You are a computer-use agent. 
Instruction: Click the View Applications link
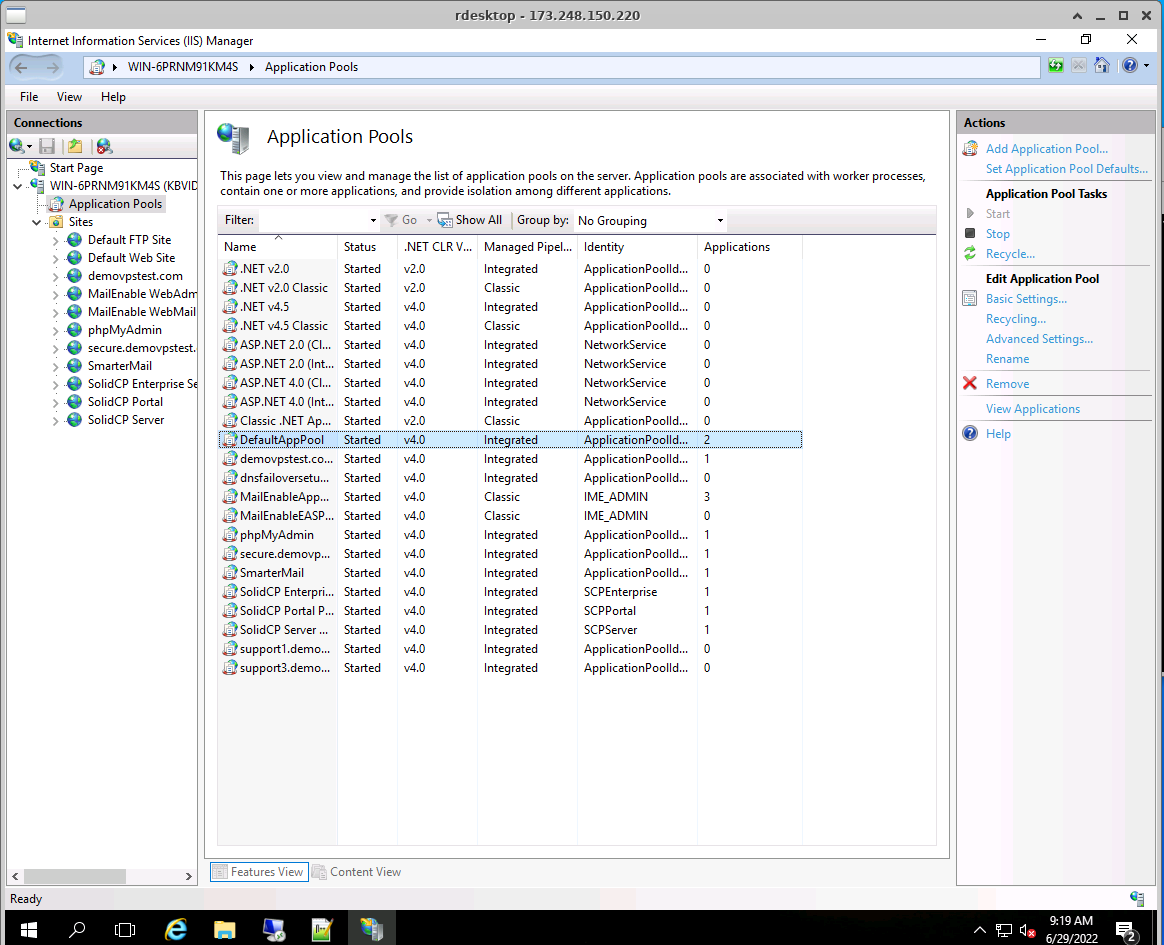(x=1033, y=408)
